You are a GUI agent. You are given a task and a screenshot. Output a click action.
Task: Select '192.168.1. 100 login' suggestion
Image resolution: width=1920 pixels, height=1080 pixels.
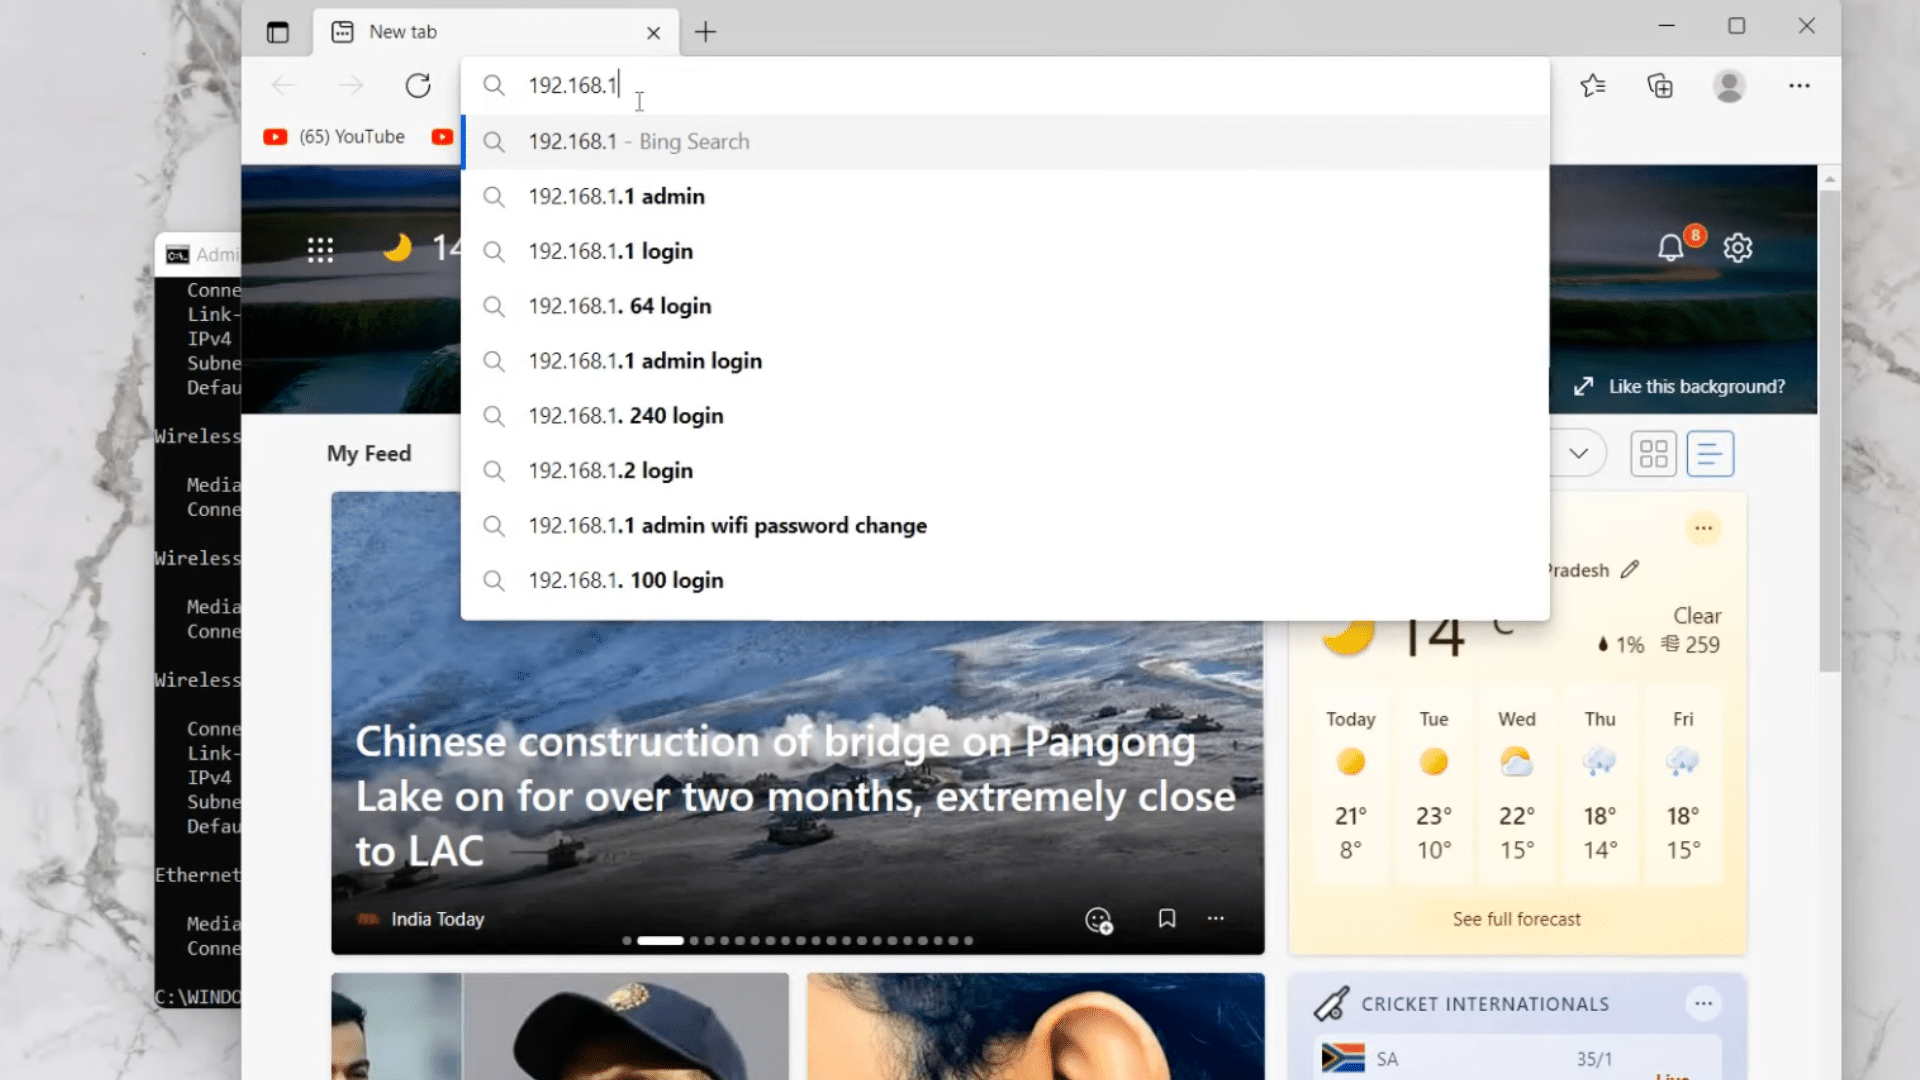tap(1005, 581)
